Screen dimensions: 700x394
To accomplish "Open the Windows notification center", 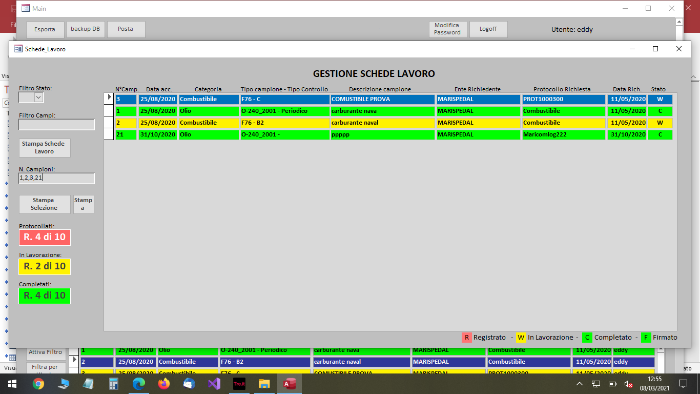I will pyautogui.click(x=683, y=384).
